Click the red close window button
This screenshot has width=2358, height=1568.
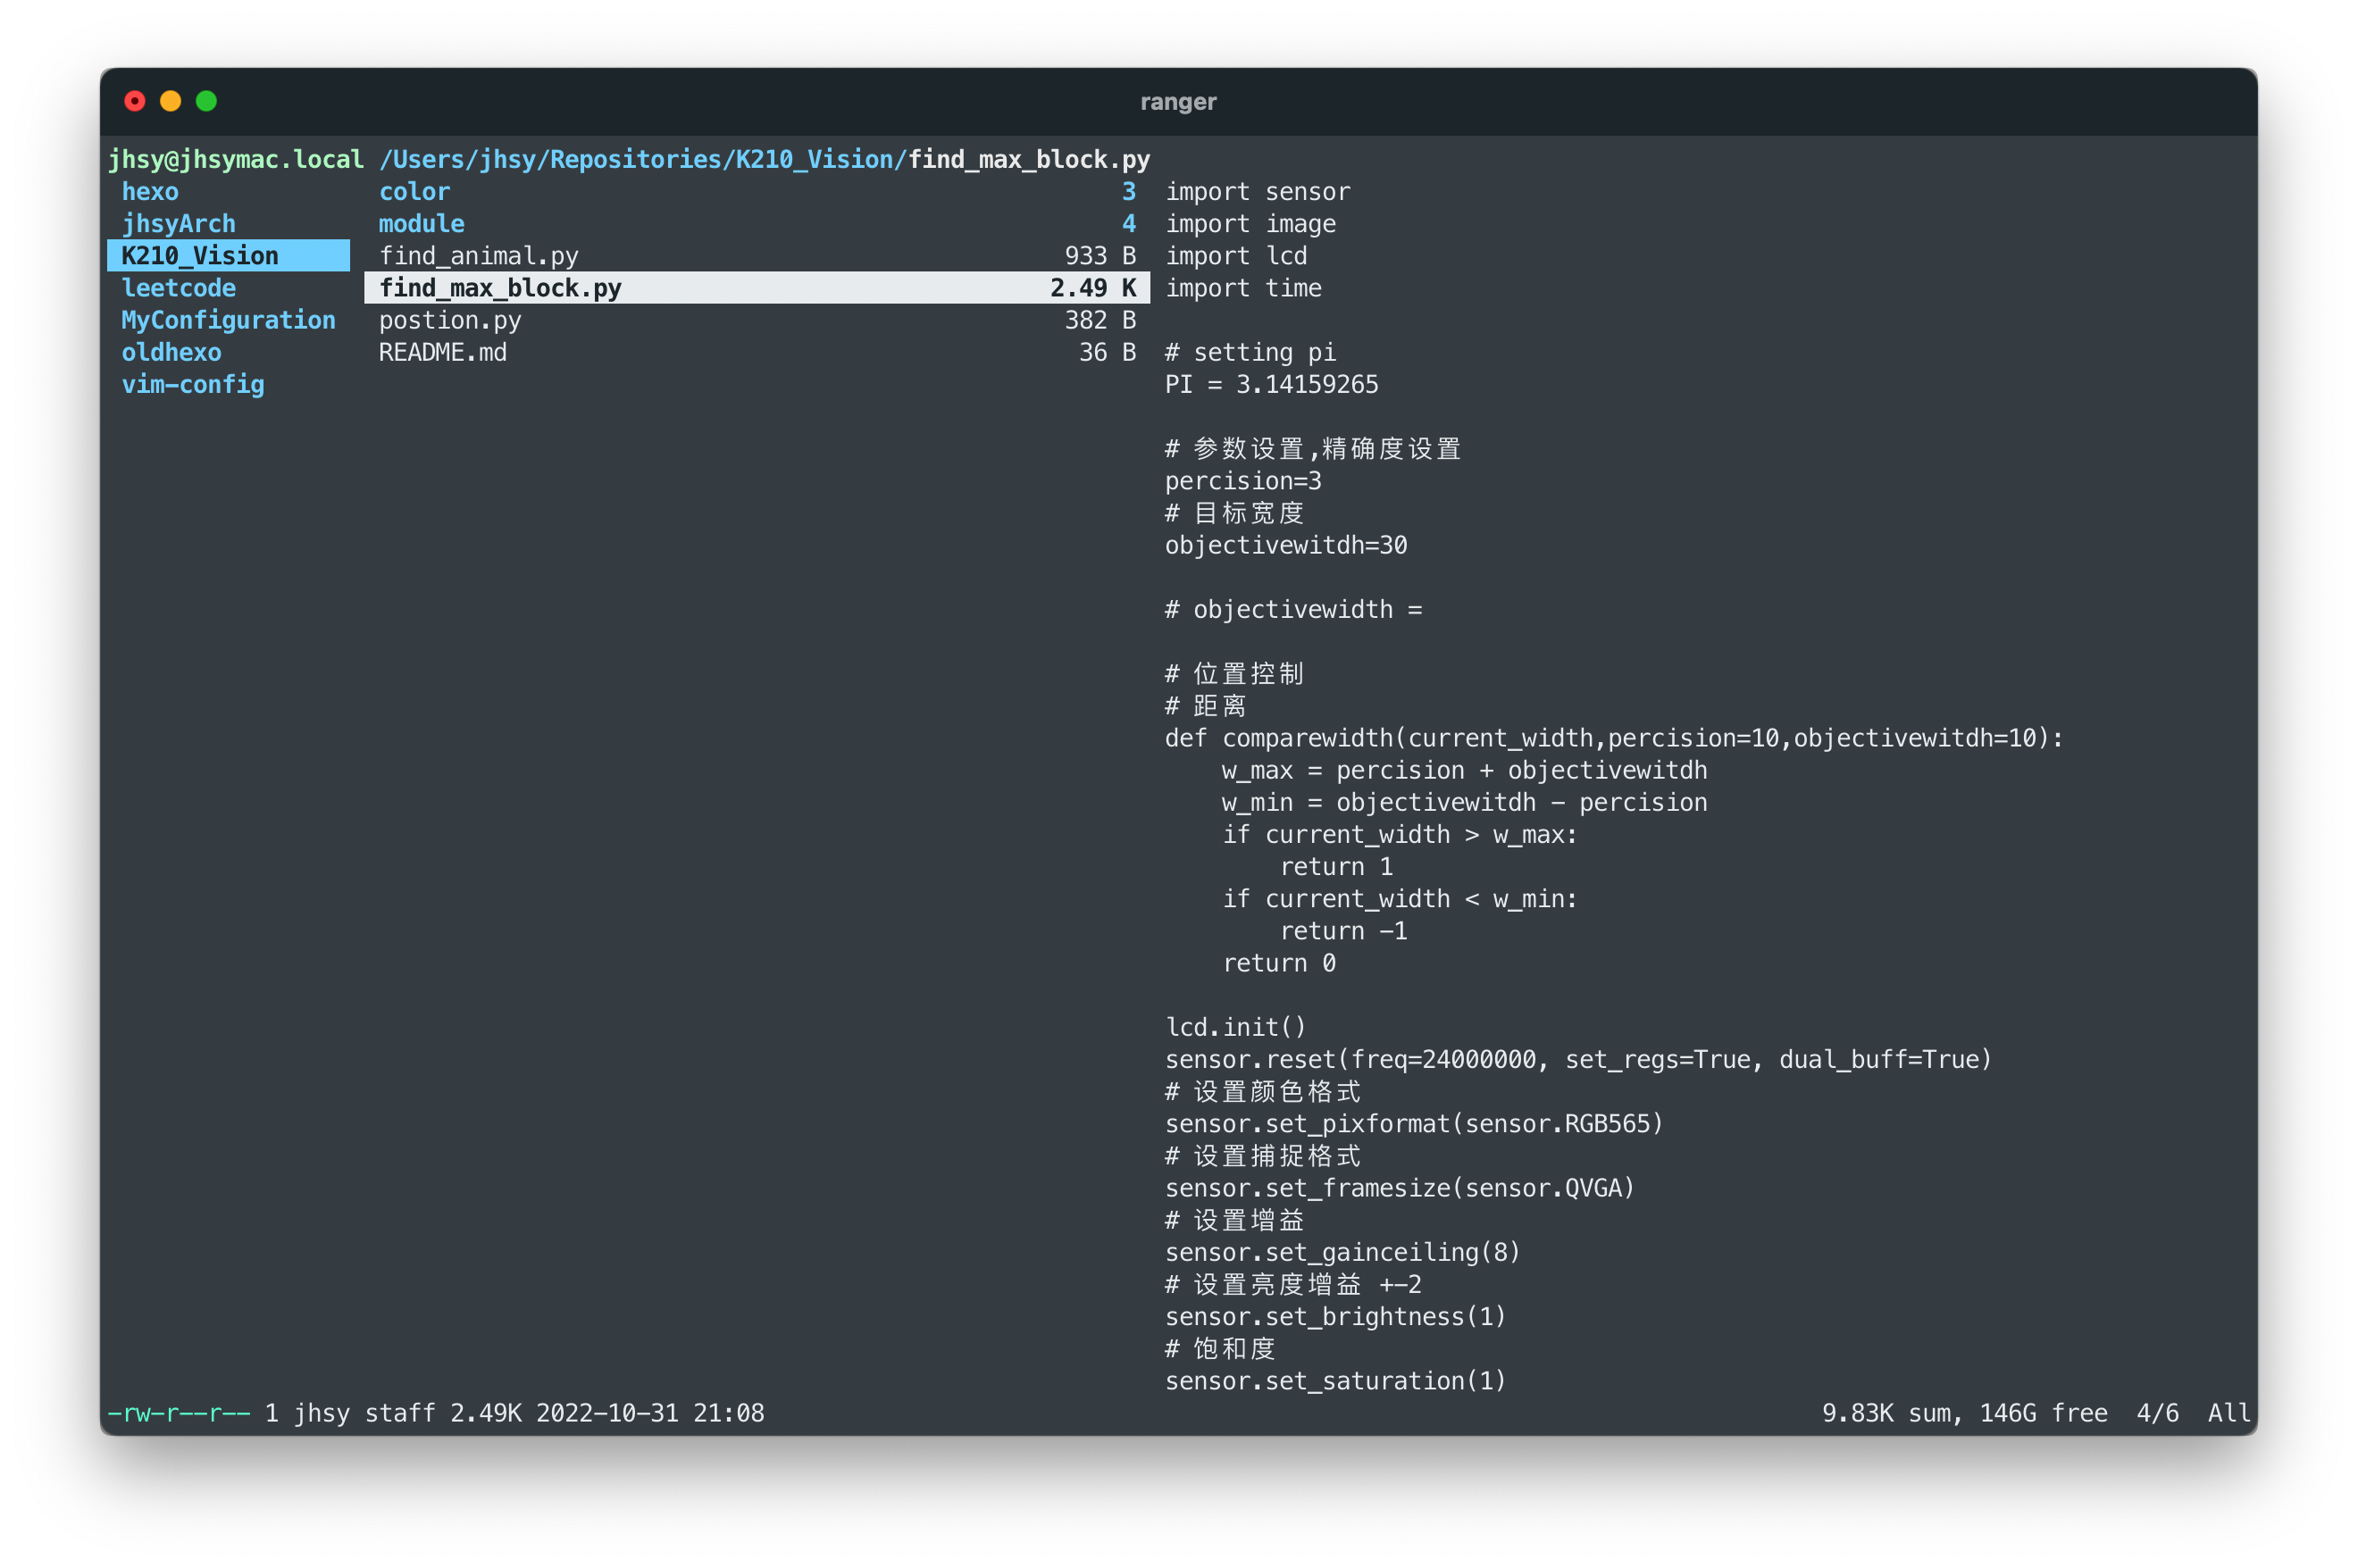(x=135, y=101)
